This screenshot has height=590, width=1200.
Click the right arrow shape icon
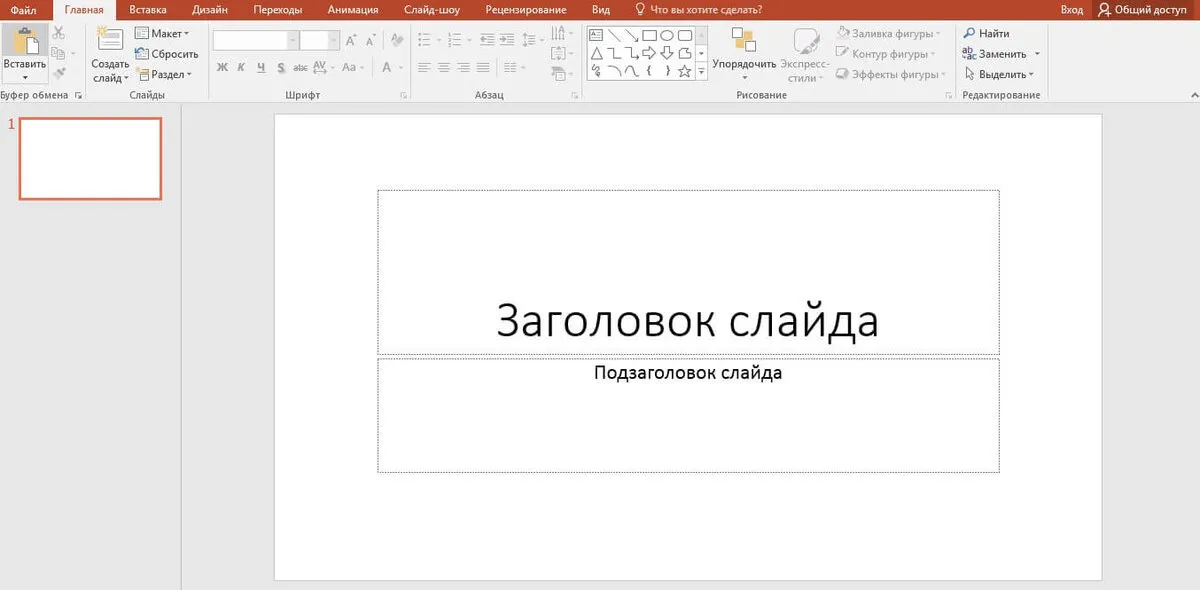click(x=649, y=53)
